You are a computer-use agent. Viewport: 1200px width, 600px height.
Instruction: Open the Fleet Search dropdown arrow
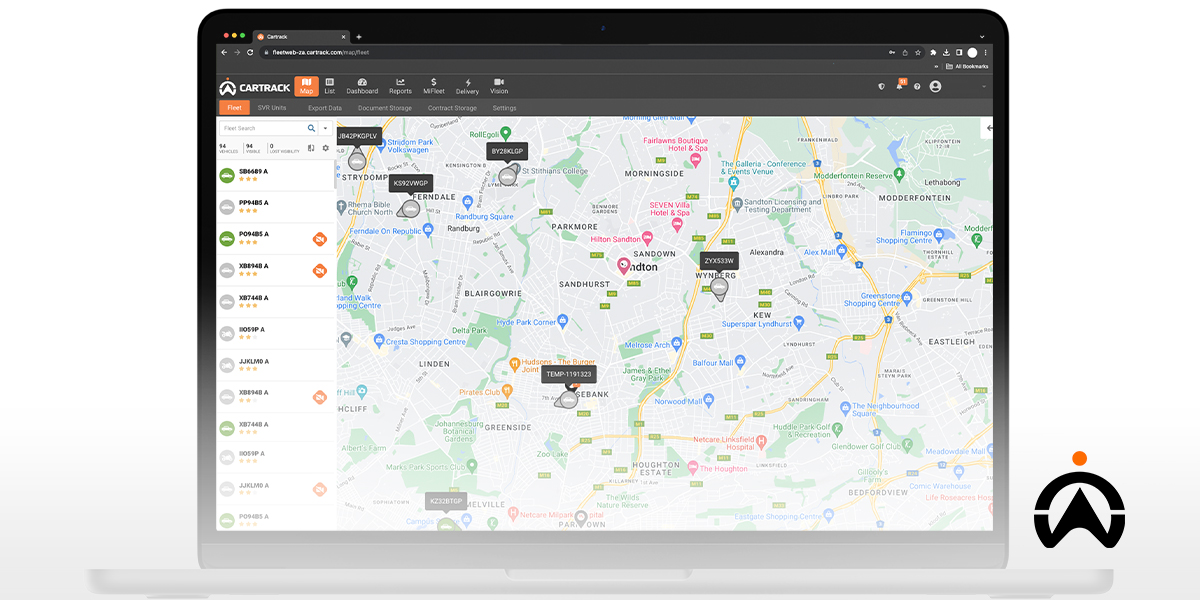pos(325,128)
